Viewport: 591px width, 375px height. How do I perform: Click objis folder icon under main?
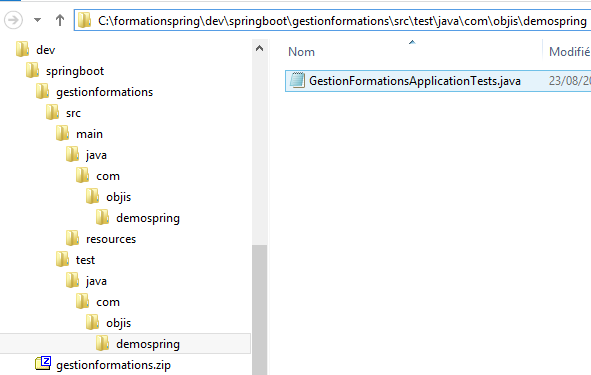[92, 196]
